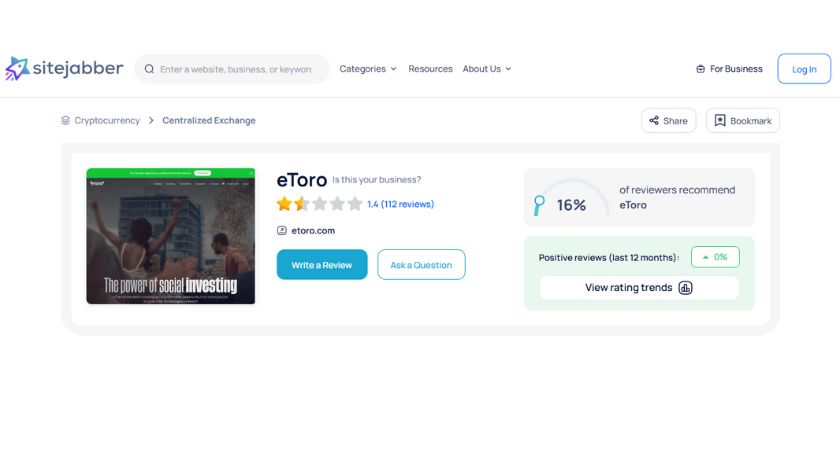Open the For Business link

coord(736,69)
